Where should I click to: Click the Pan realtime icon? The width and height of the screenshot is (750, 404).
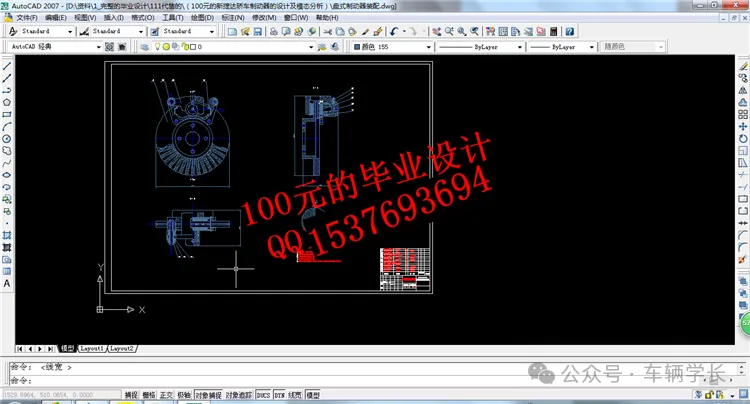[x=437, y=32]
